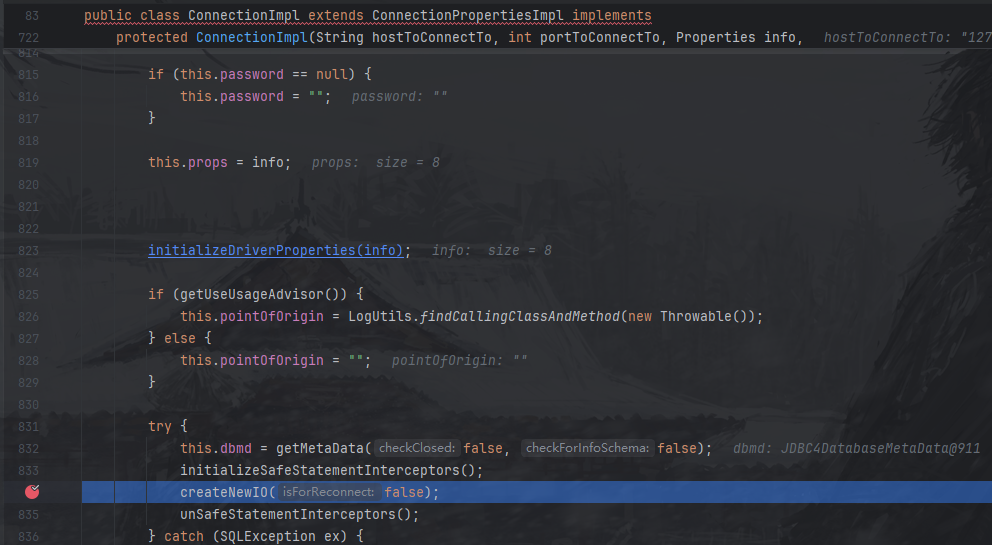
Task: Click line number 832 in the gutter
Action: click(x=28, y=448)
